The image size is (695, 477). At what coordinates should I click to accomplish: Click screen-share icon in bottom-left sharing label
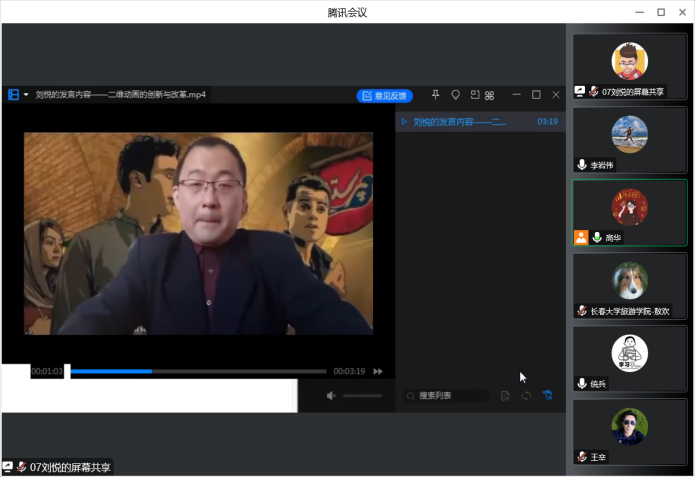click(x=8, y=467)
